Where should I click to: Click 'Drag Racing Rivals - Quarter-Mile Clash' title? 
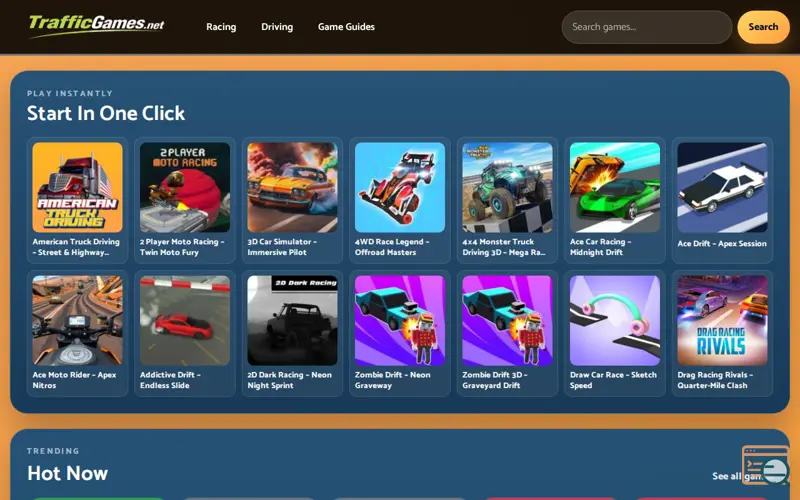tap(715, 380)
